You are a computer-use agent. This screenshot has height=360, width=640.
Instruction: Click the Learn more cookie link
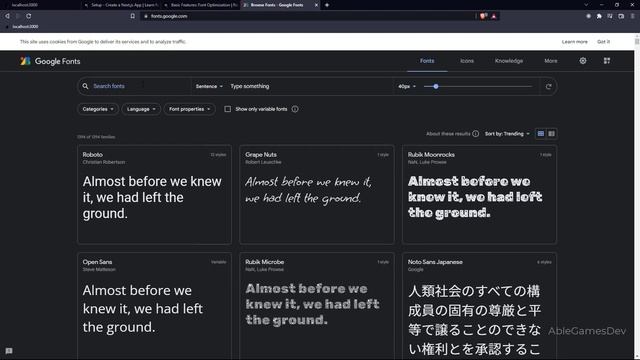[574, 42]
